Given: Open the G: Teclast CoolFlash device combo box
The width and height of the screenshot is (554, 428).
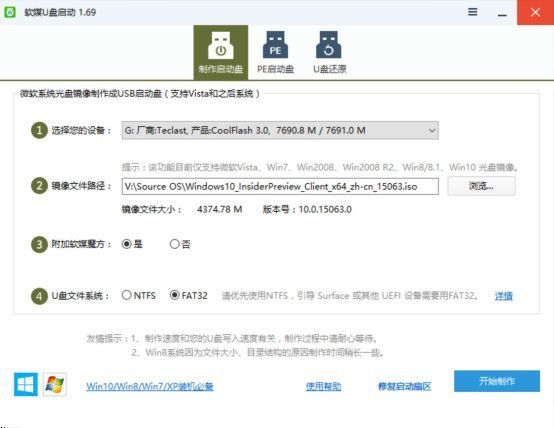Looking at the screenshot, I should [280, 130].
